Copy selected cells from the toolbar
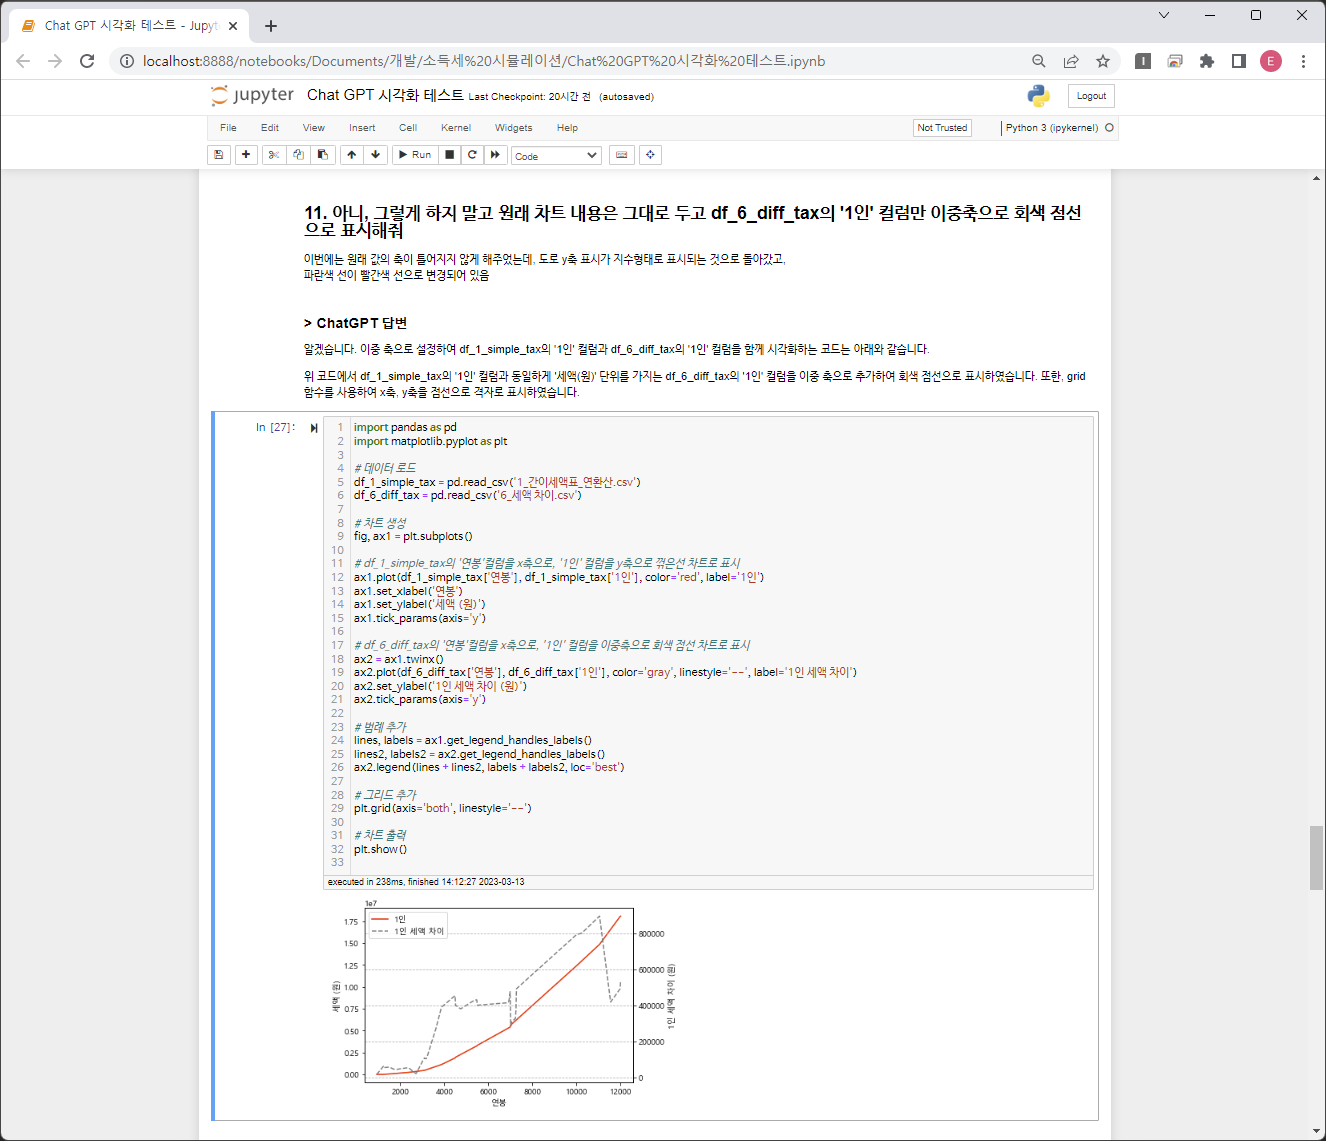 [298, 155]
